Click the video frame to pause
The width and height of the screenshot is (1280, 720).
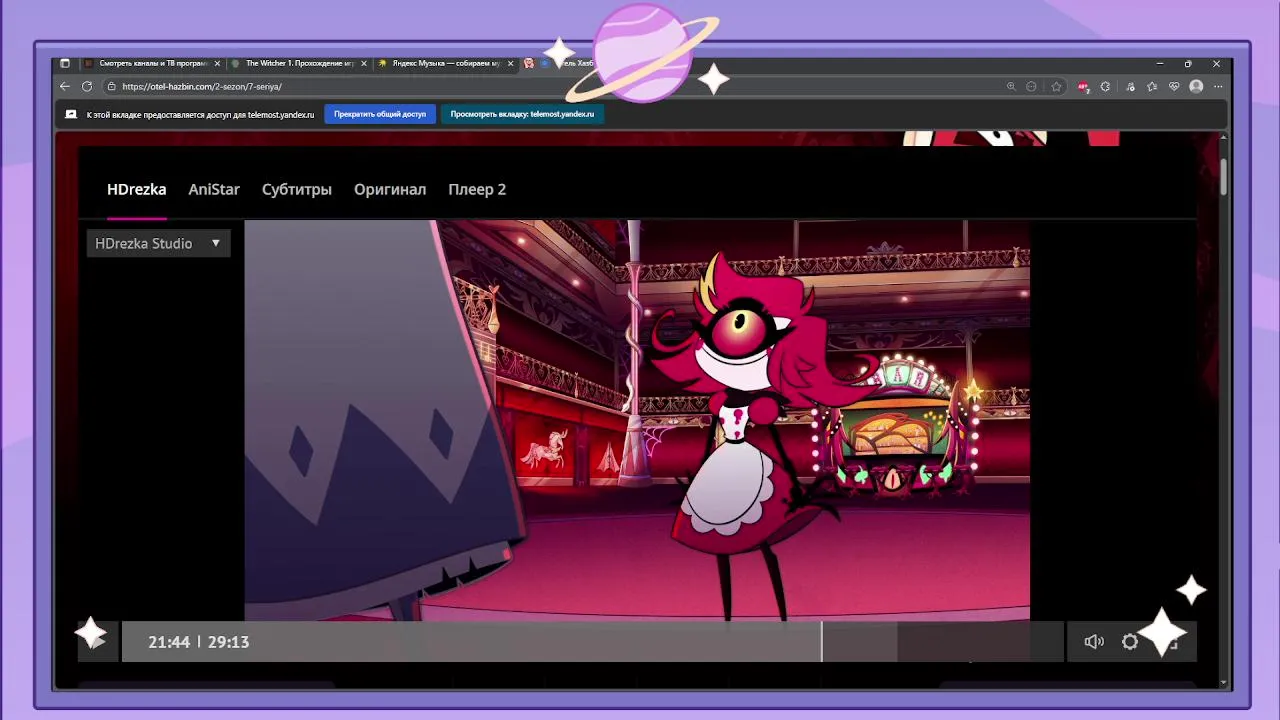(x=637, y=420)
